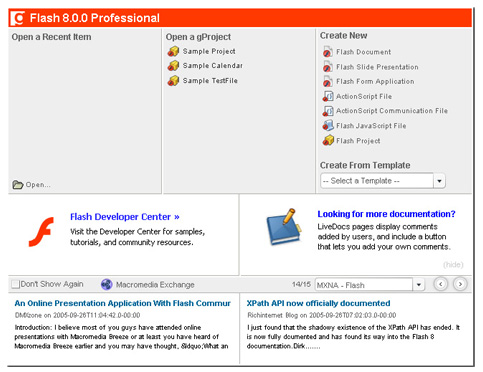The image size is (483, 372).
Task: Open An Online Presentation Application article
Action: (x=123, y=303)
